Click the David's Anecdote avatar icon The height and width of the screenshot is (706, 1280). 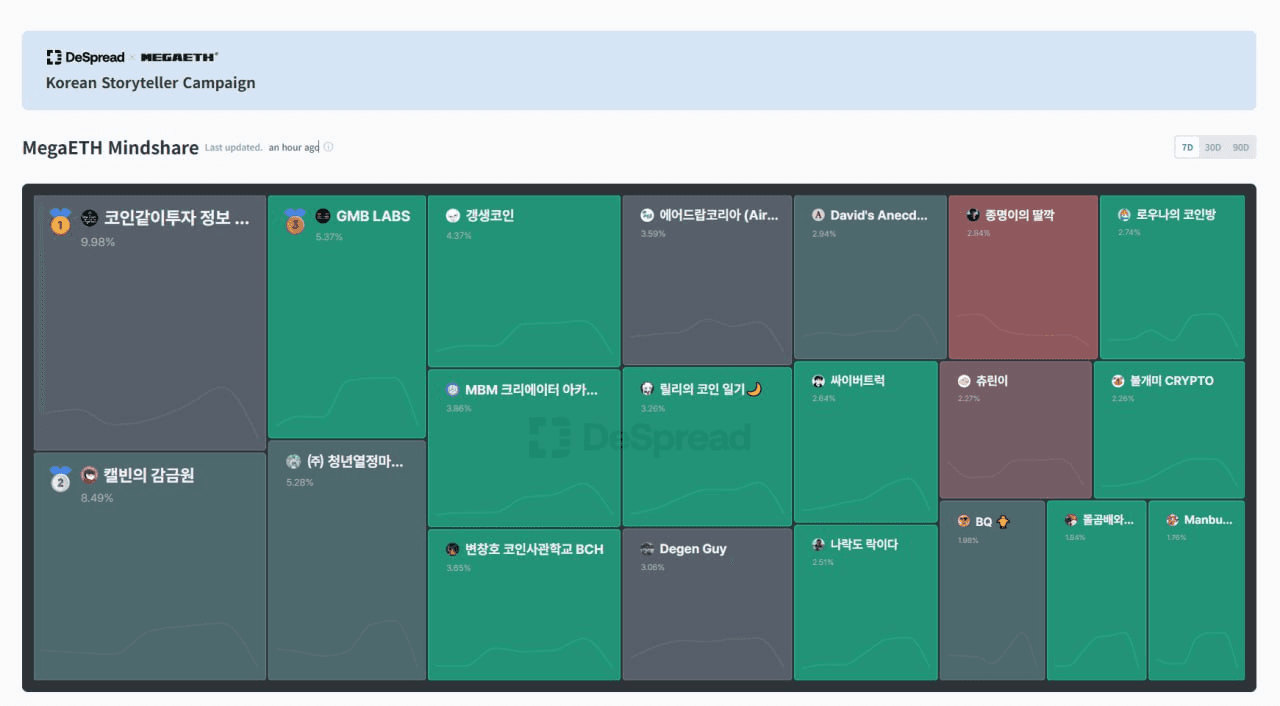coord(818,215)
